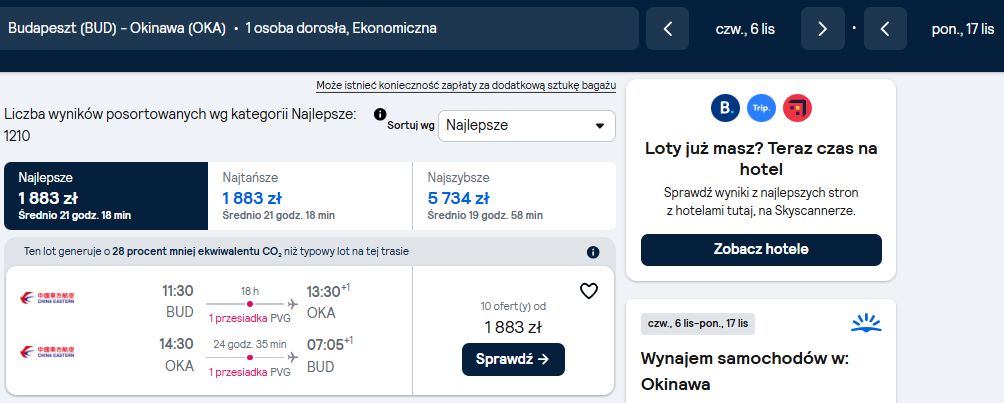
Task: Click the Trip.com logo icon
Action: (761, 108)
